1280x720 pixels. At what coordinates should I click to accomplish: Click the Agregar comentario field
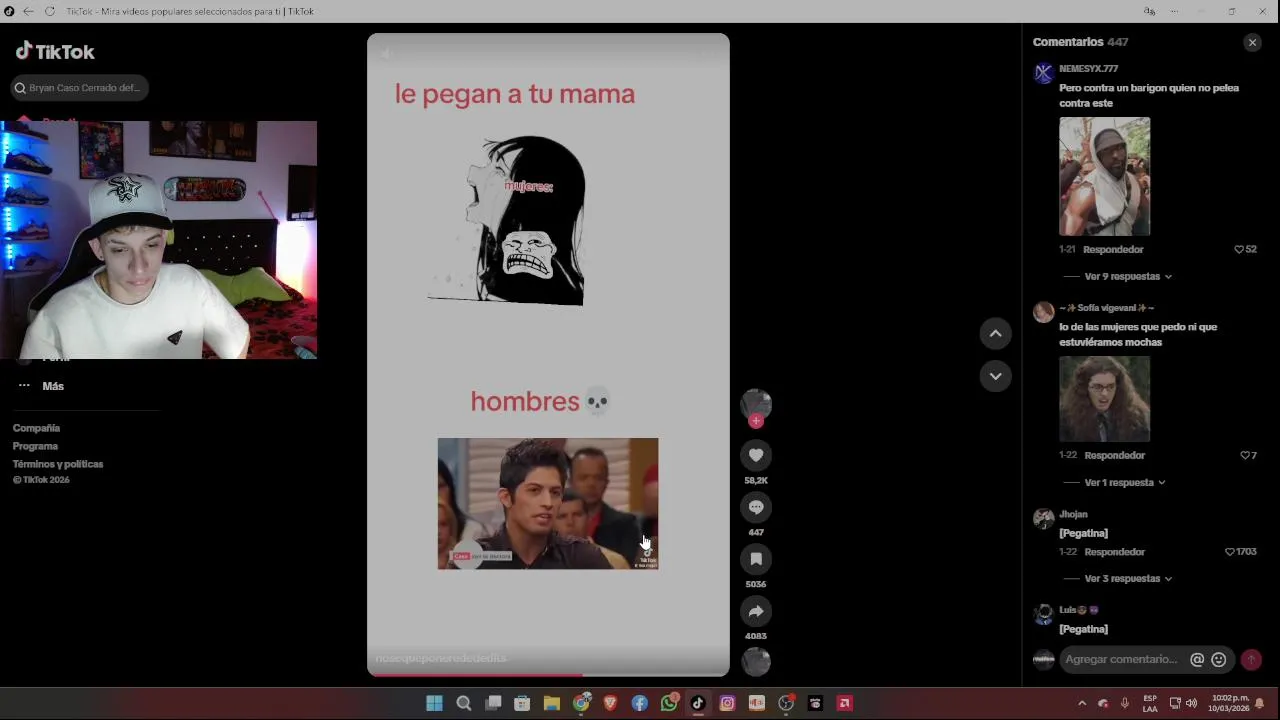pyautogui.click(x=1121, y=659)
